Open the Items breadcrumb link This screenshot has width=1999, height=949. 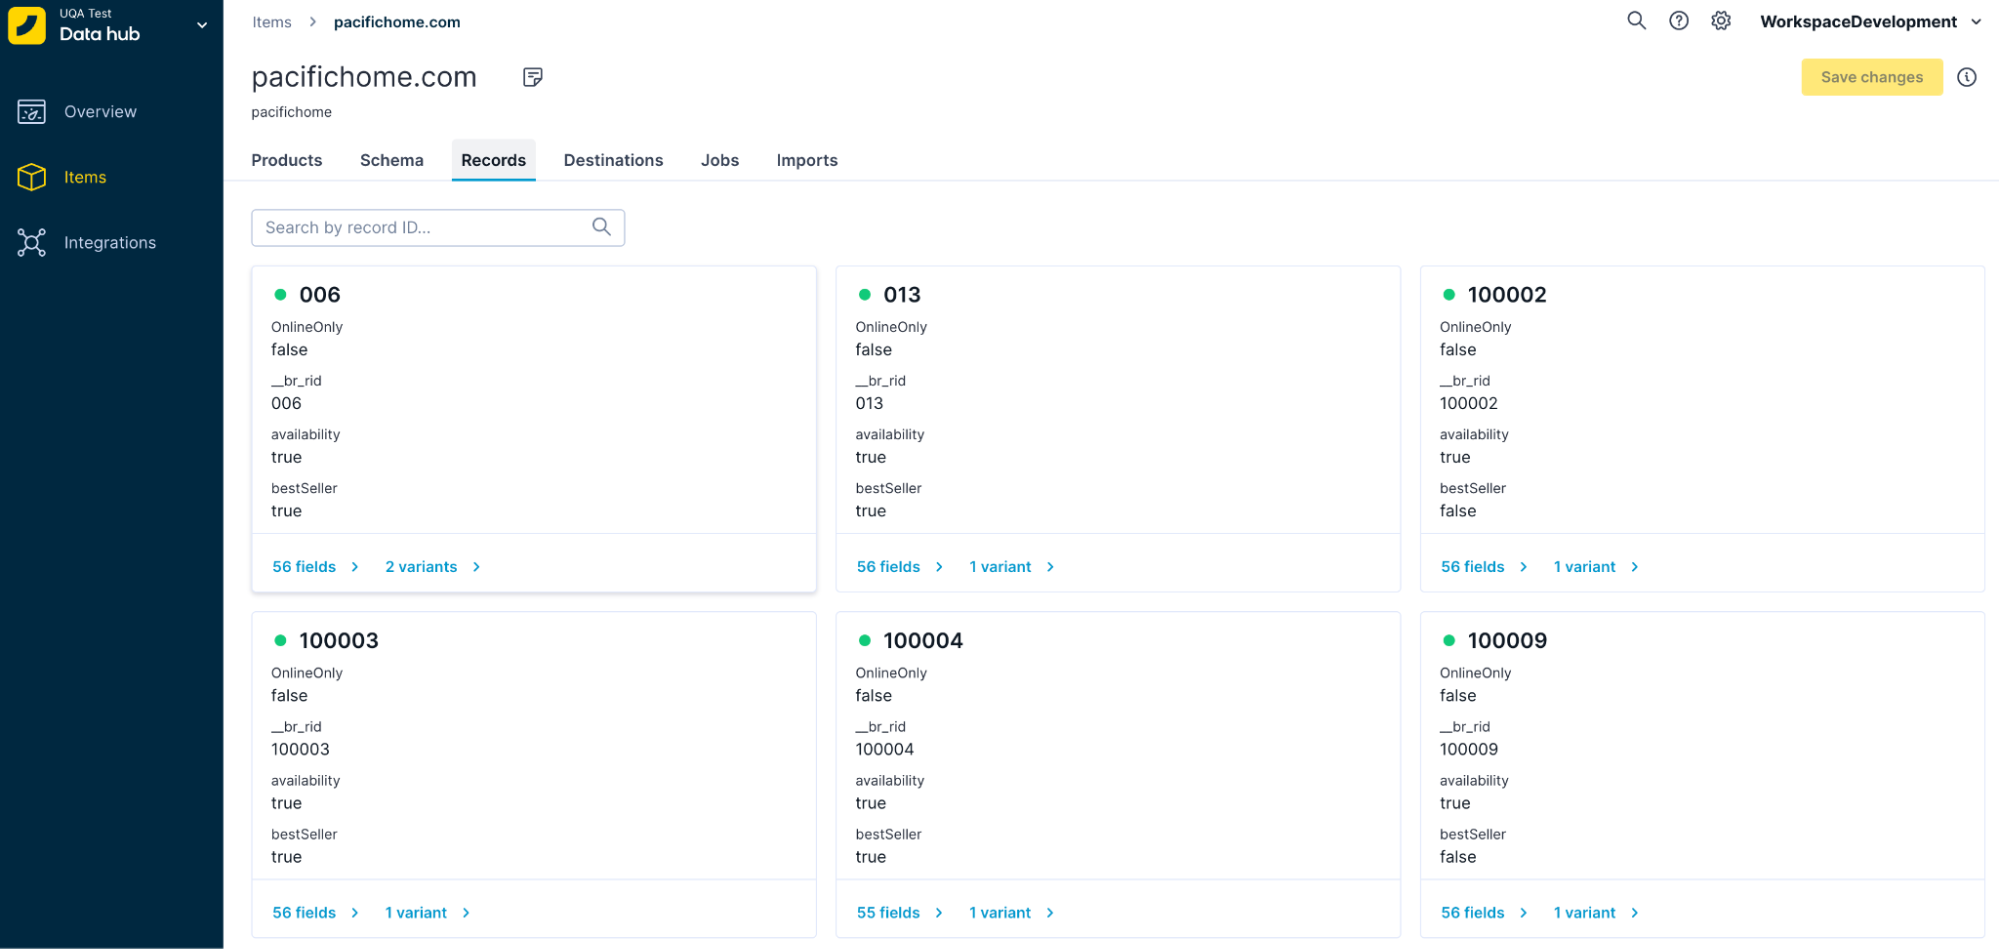click(271, 21)
